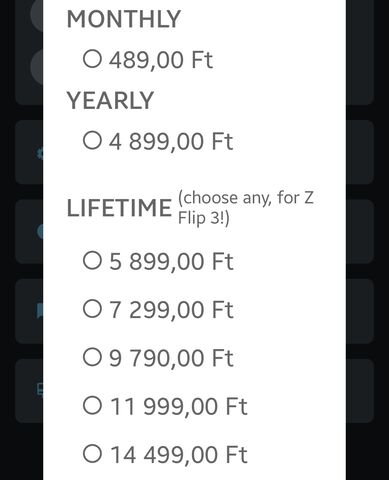Pick the 14 499,00 Ft lifetime option
389x480 pixels.
[165, 454]
